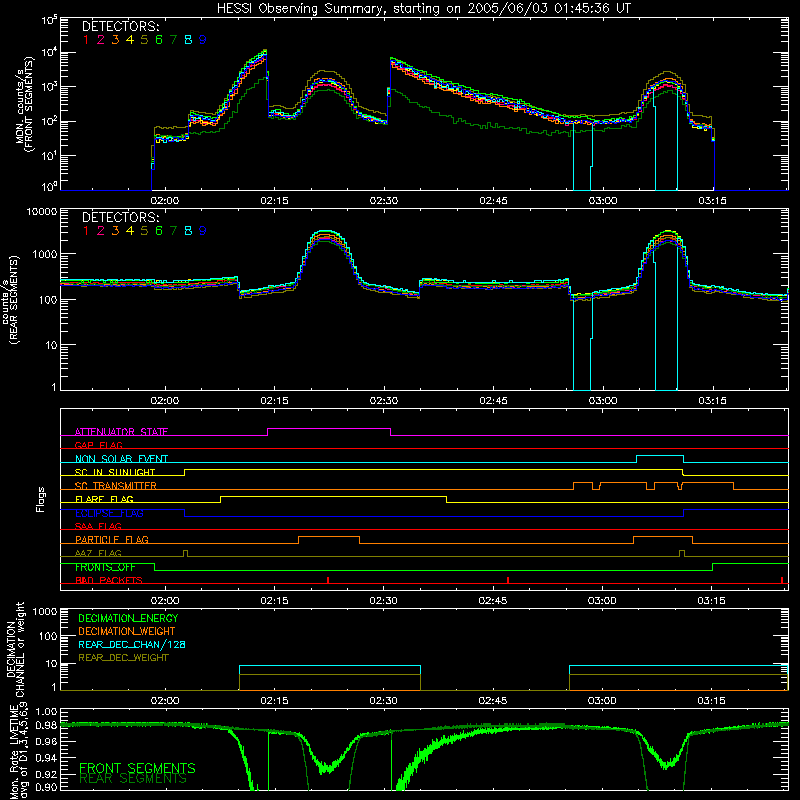Click the HESSI Observing Summary plot title
Image resolution: width=800 pixels, height=800 pixels.
click(424, 9)
